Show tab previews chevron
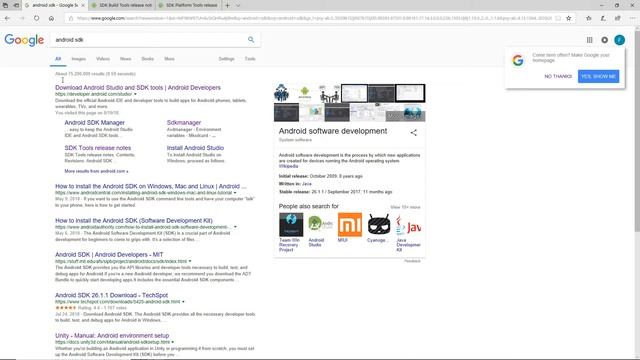The height and width of the screenshot is (360, 640). [238, 5]
